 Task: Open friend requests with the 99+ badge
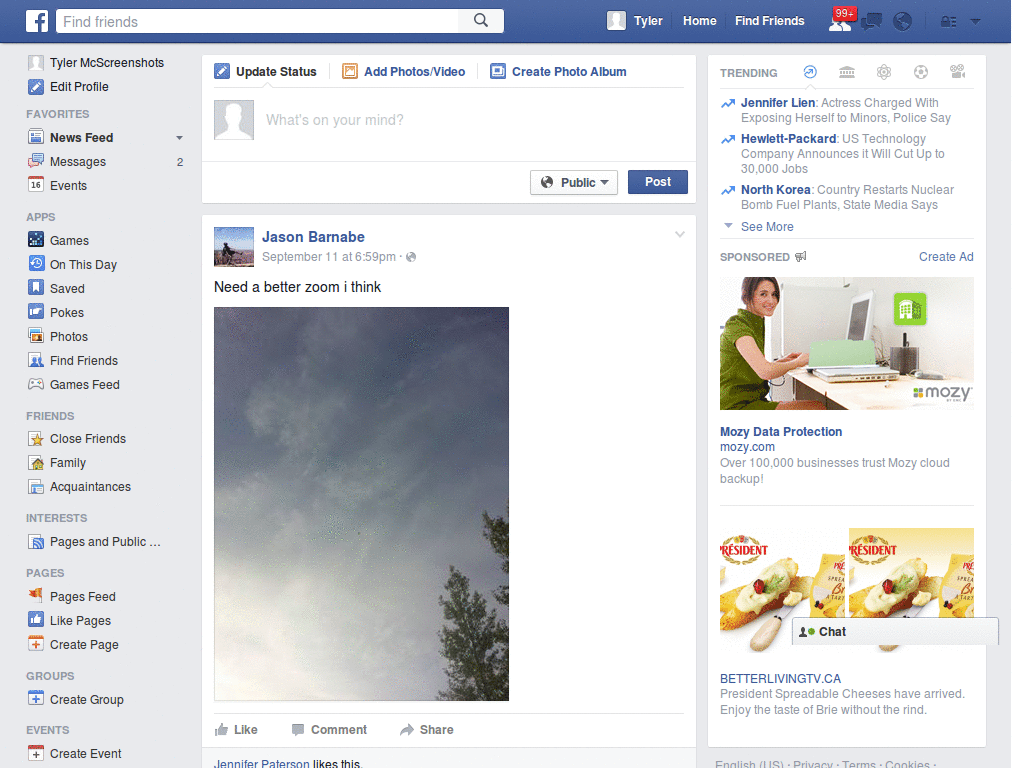click(841, 22)
